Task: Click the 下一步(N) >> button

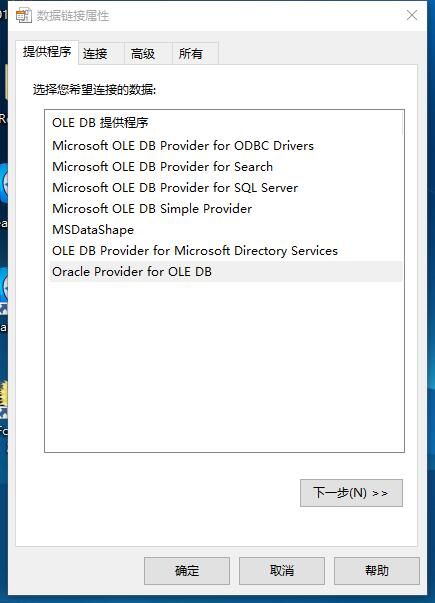Action: (x=351, y=493)
